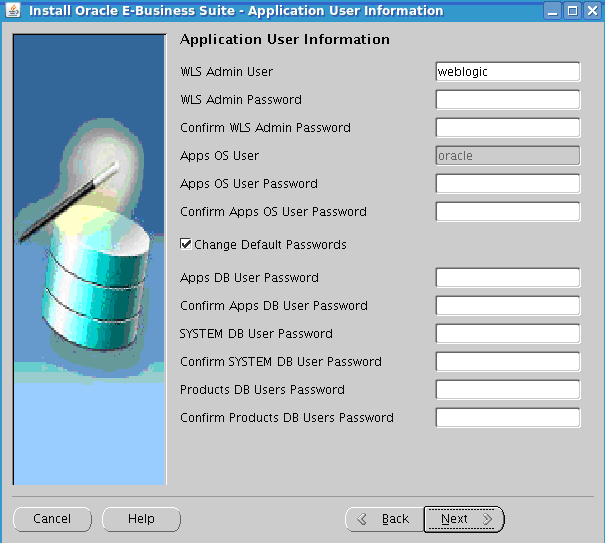
Task: Click the Next button
Action: tap(464, 519)
